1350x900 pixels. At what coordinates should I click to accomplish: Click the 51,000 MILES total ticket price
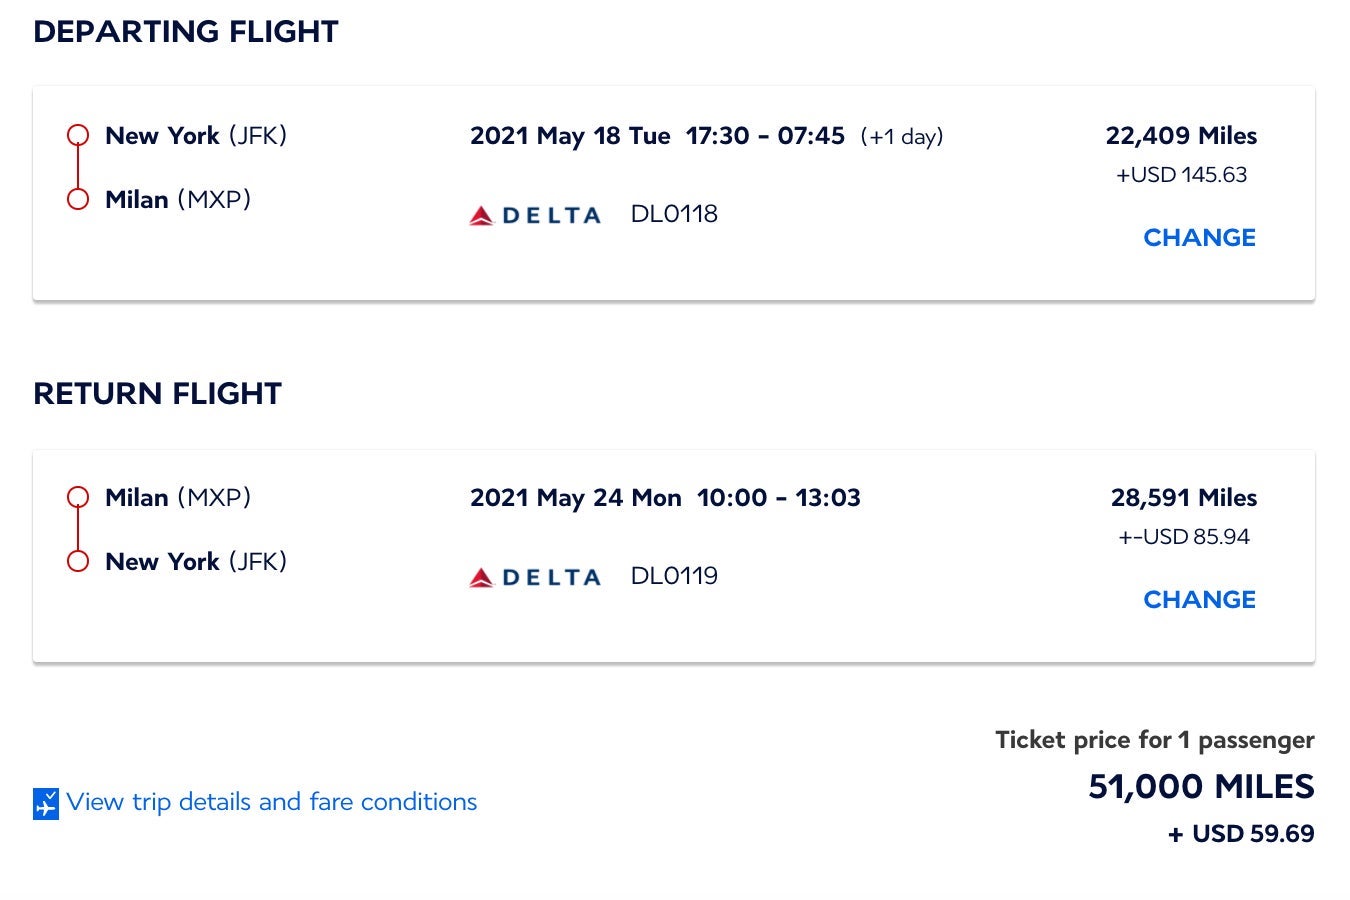pos(1201,787)
